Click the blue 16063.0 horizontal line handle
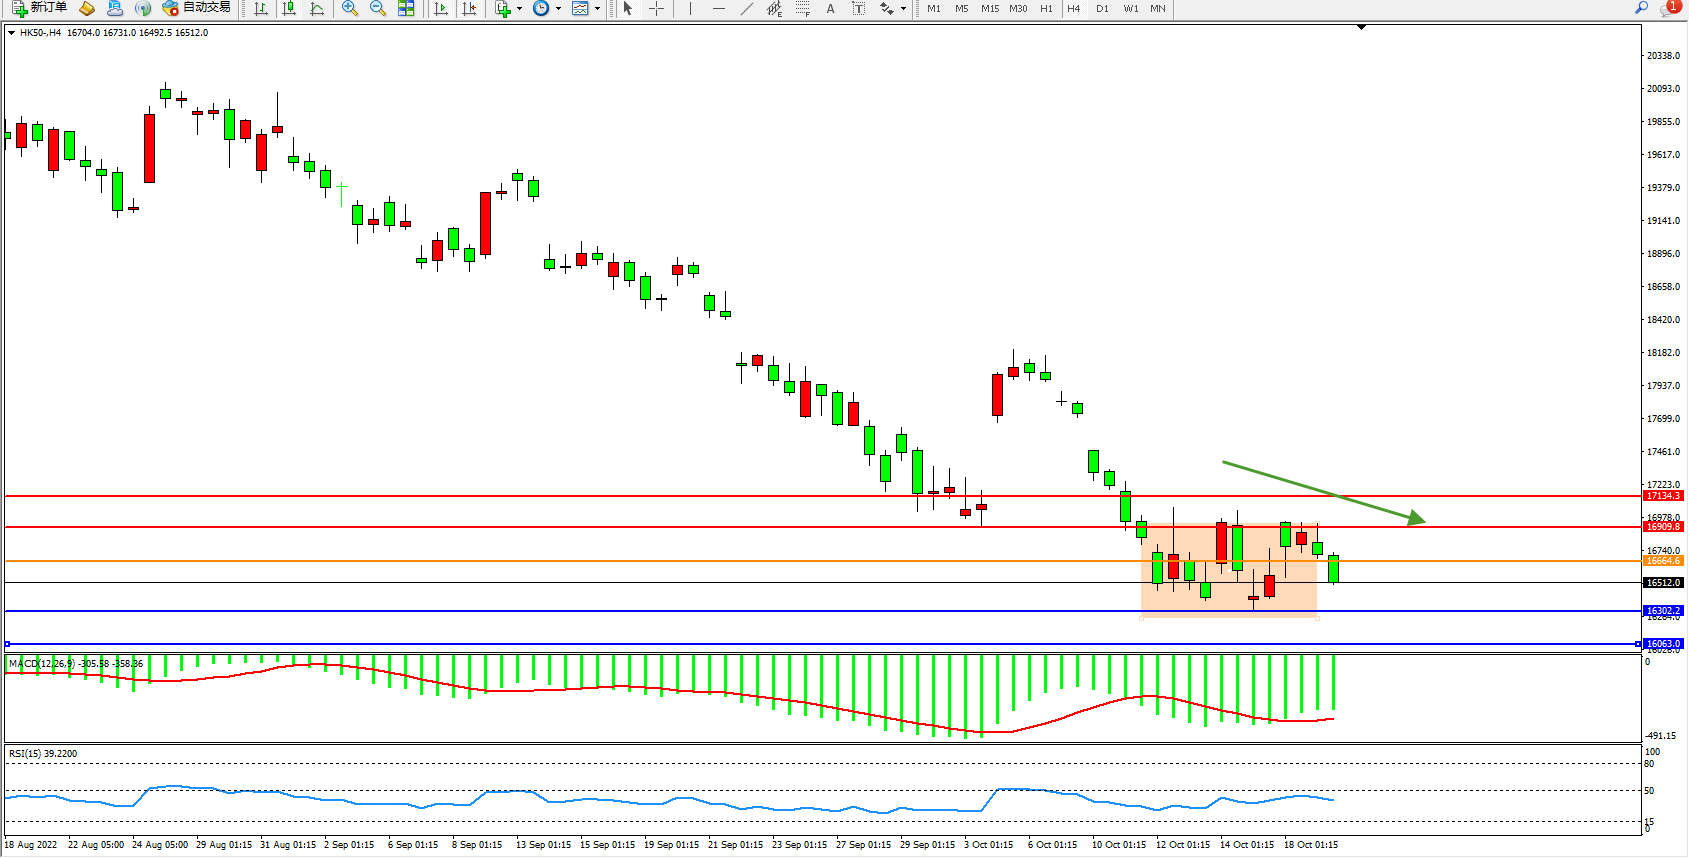Image resolution: width=1689 pixels, height=858 pixels. coord(7,644)
